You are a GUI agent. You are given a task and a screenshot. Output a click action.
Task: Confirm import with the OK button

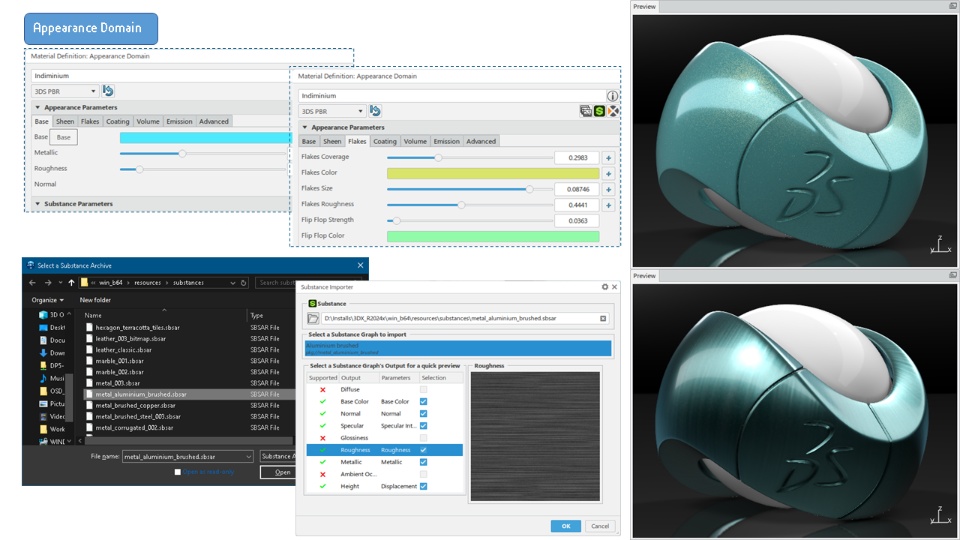point(566,526)
